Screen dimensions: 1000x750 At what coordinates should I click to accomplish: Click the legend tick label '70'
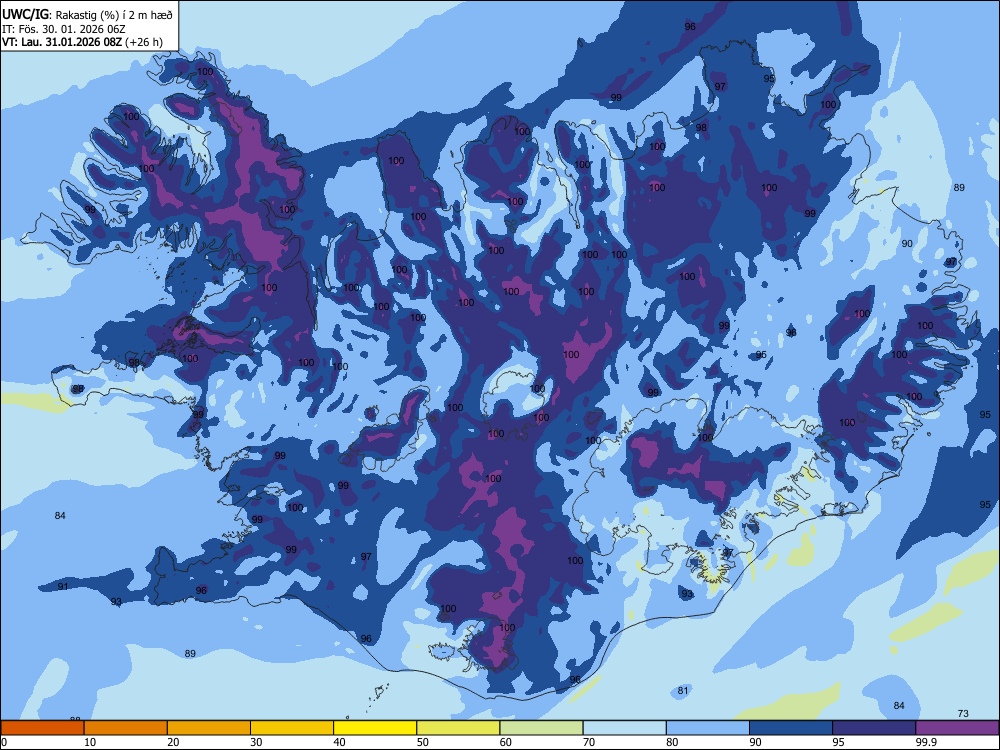pyautogui.click(x=589, y=742)
